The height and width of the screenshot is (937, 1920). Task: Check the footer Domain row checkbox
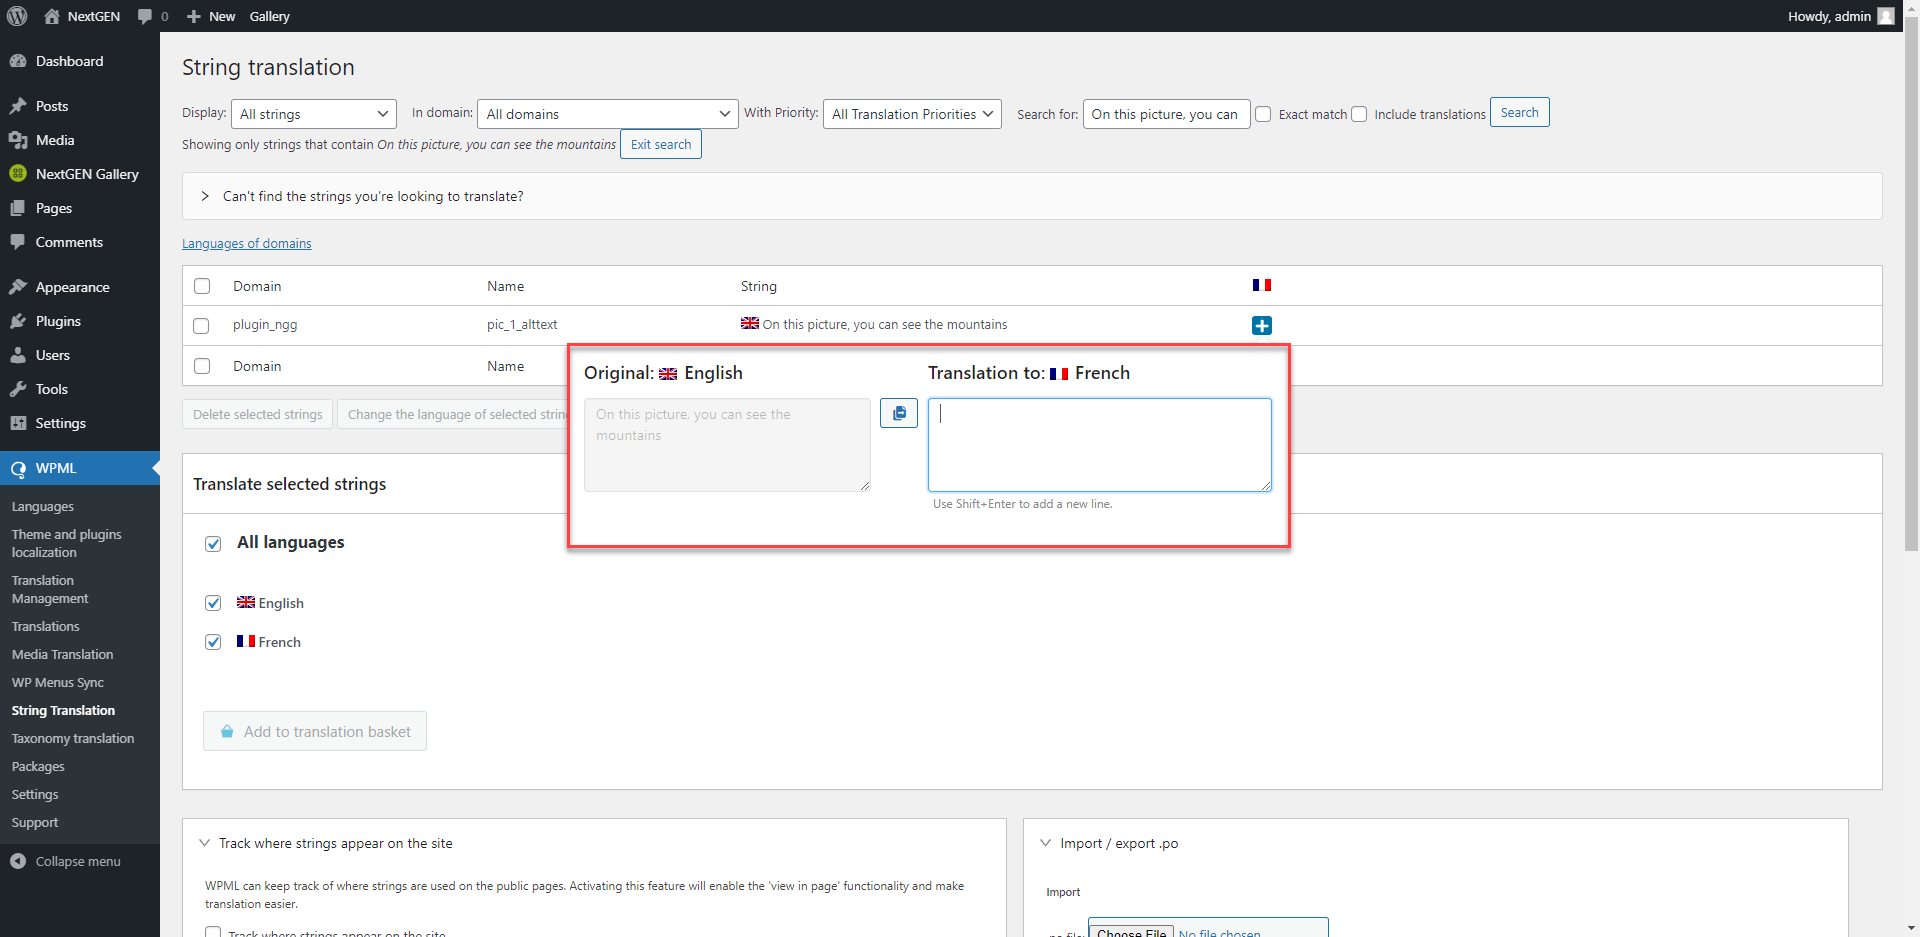(202, 366)
